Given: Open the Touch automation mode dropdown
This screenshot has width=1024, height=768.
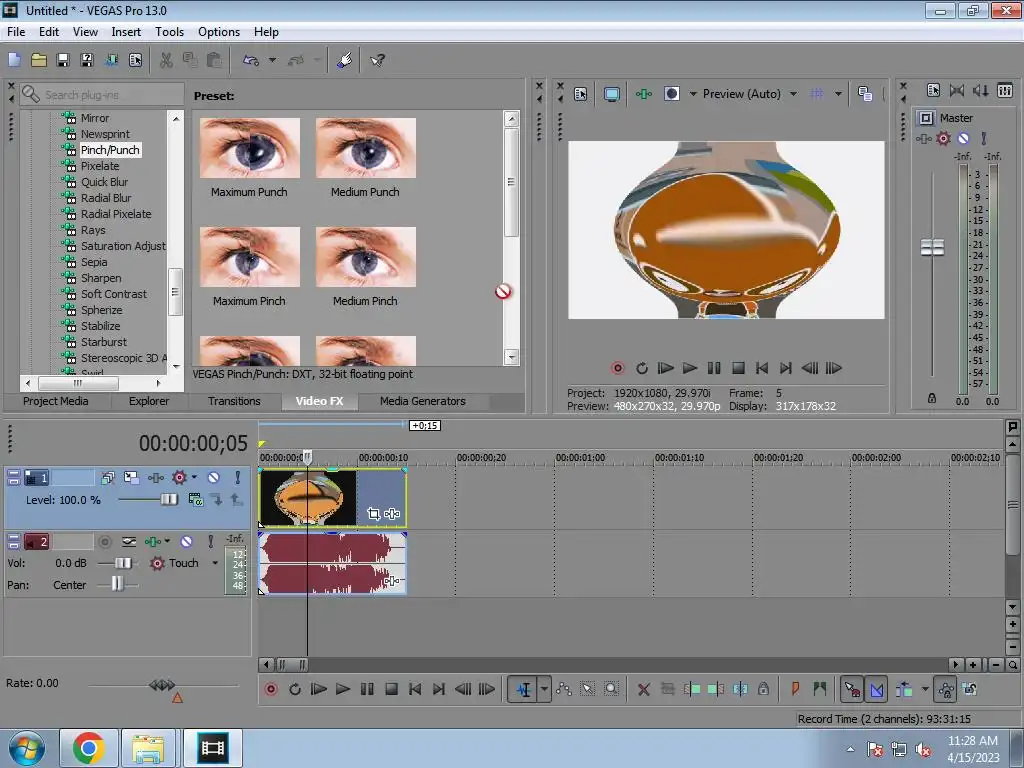Looking at the screenshot, I should pyautogui.click(x=214, y=563).
